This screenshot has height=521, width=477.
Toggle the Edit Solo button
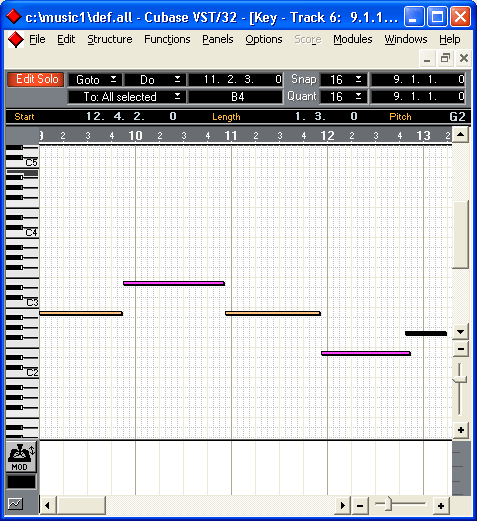pos(36,79)
